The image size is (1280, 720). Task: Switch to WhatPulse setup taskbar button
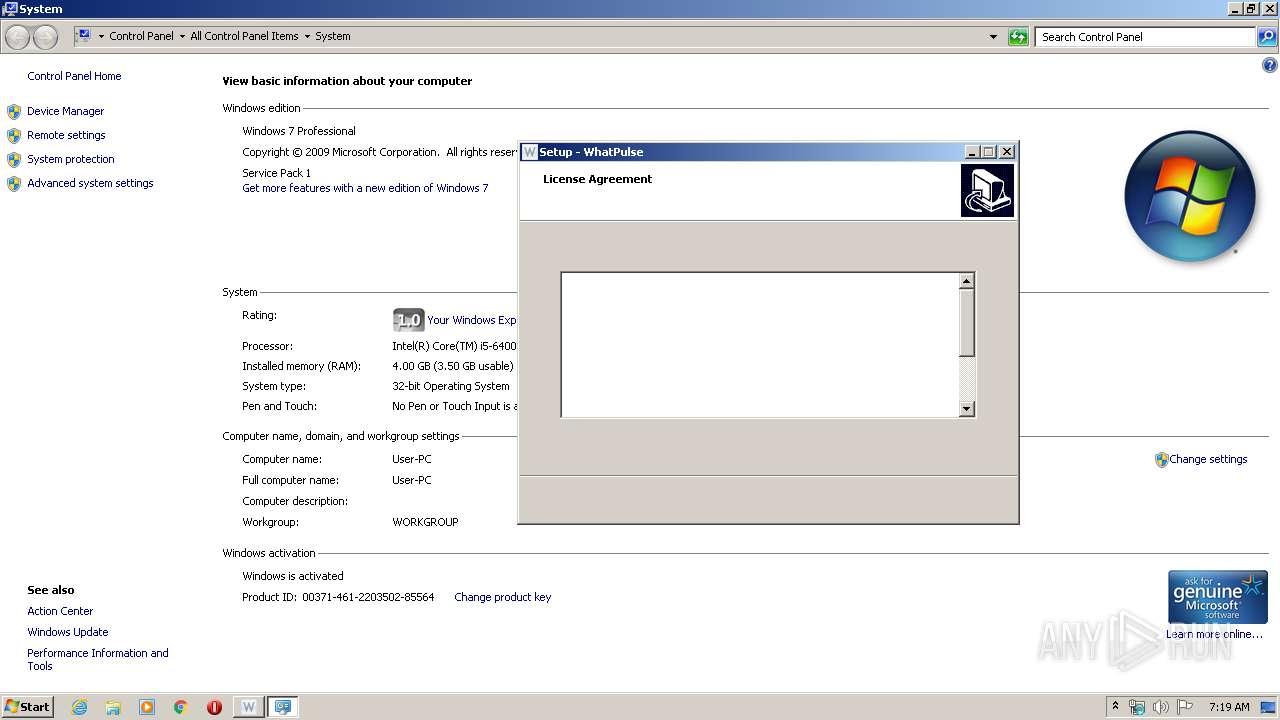pyautogui.click(x=248, y=707)
